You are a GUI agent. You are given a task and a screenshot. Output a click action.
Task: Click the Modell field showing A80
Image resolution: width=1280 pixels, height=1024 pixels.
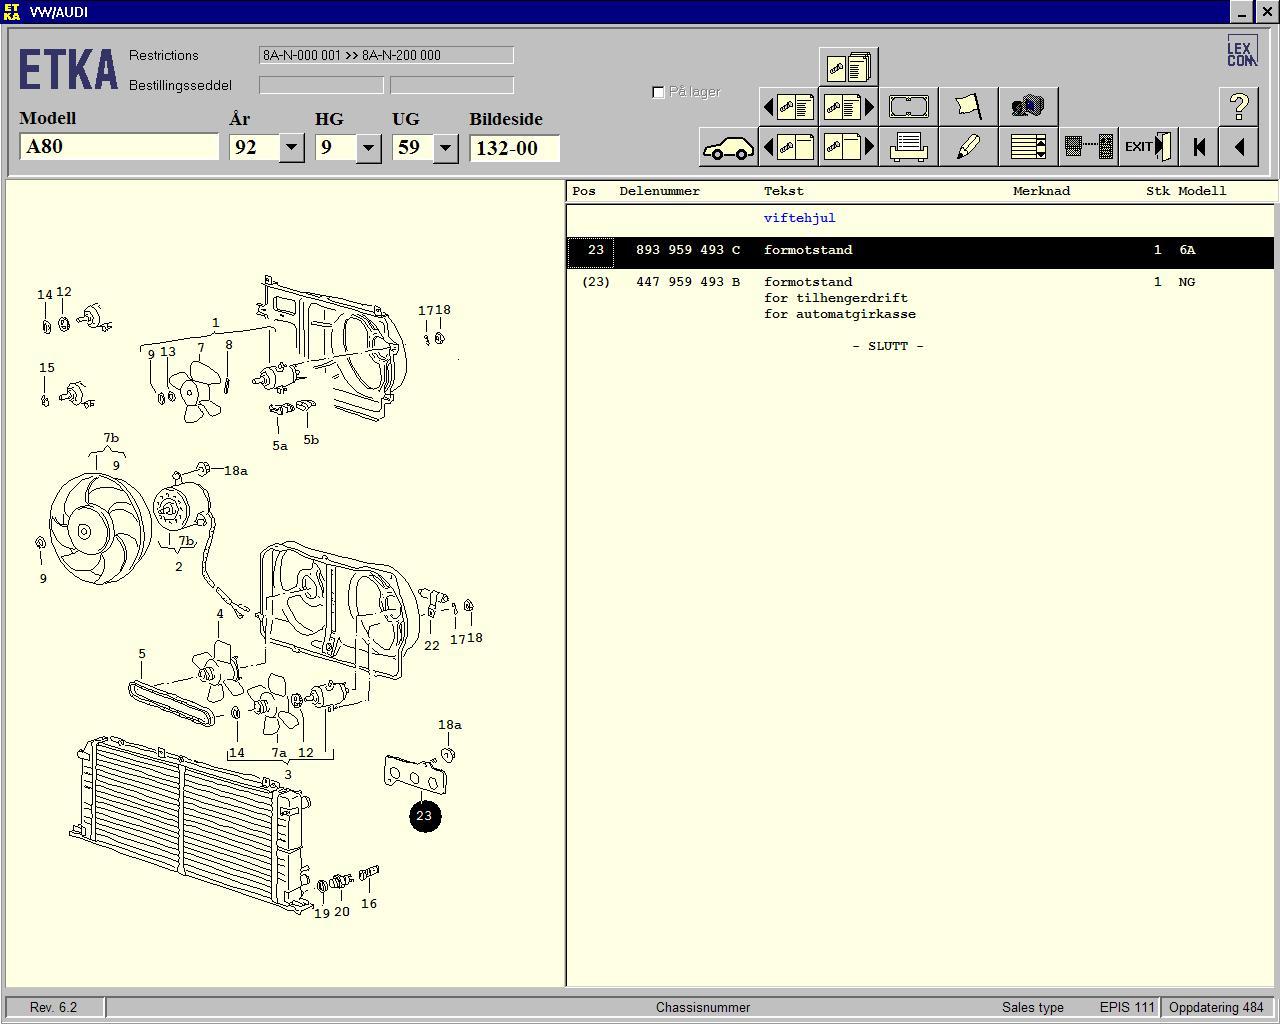point(119,147)
